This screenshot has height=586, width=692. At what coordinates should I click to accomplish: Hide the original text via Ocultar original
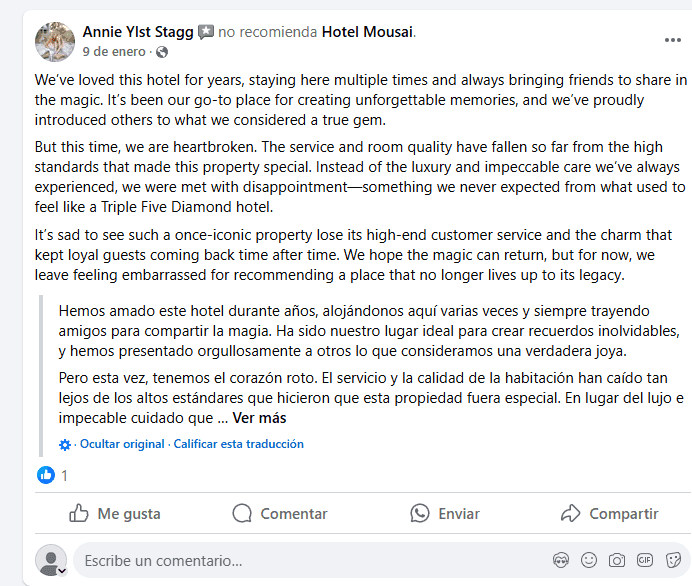point(122,444)
